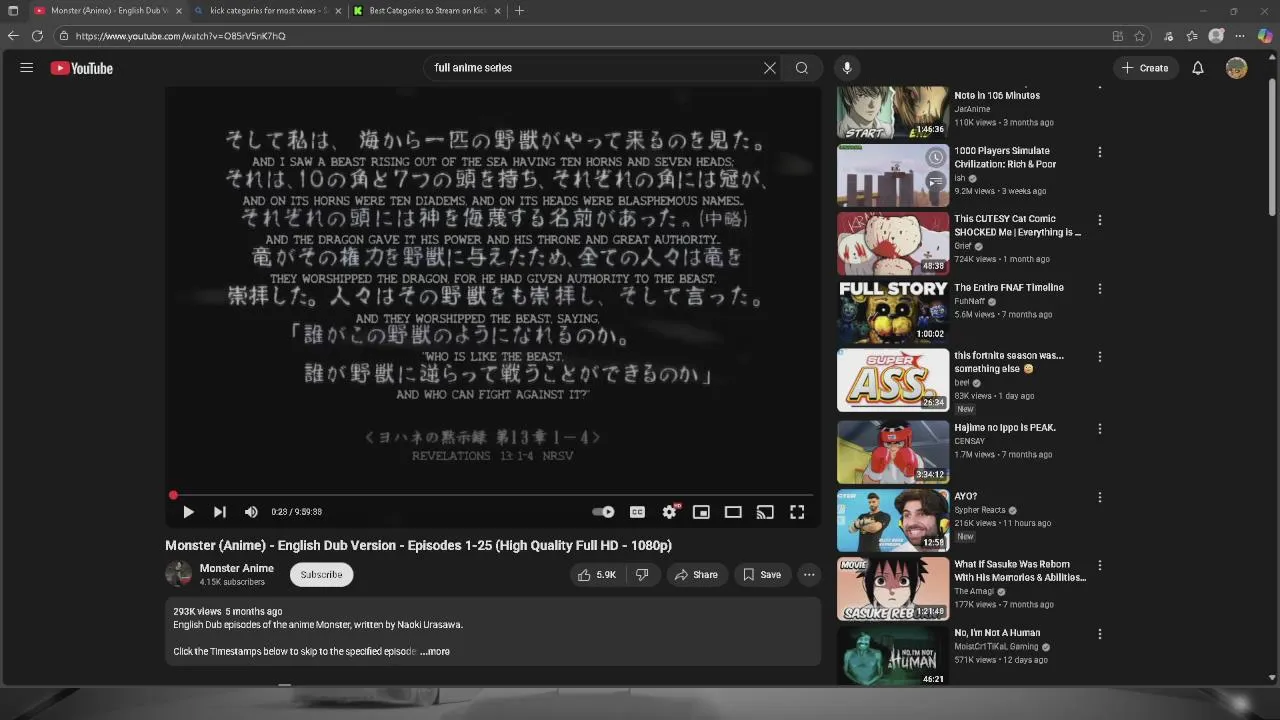Open The Entire FNAF Timeline thumbnail
Image resolution: width=1280 pixels, height=720 pixels.
pos(893,311)
